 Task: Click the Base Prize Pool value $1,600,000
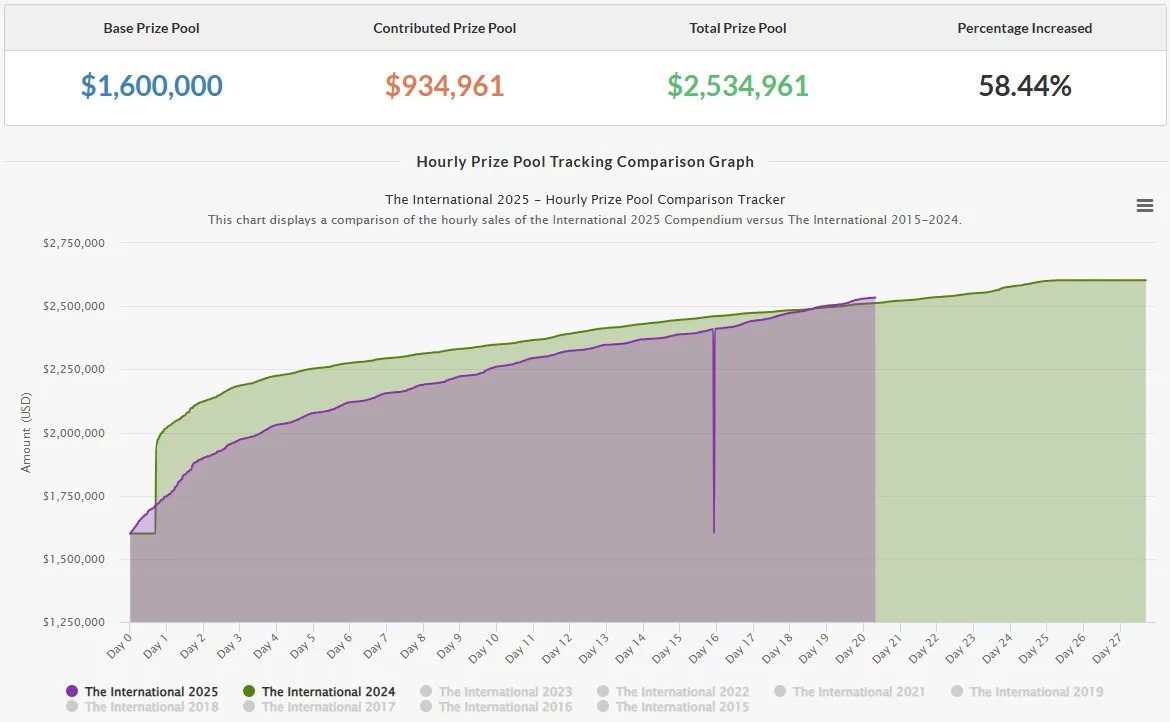pyautogui.click(x=151, y=86)
